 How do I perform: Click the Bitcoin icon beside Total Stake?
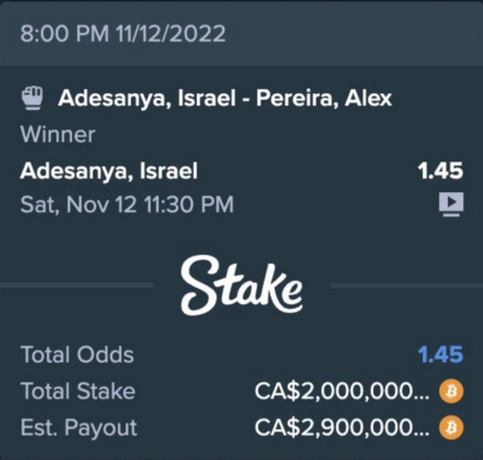[x=451, y=391]
